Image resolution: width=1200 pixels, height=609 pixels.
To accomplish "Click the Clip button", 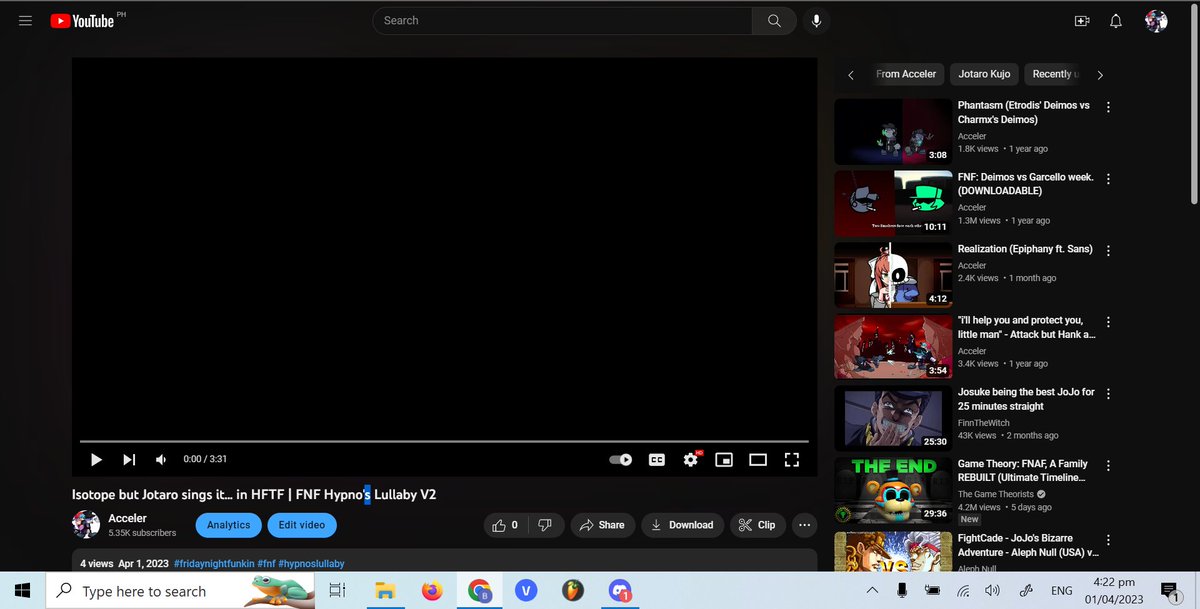I will click(x=757, y=524).
